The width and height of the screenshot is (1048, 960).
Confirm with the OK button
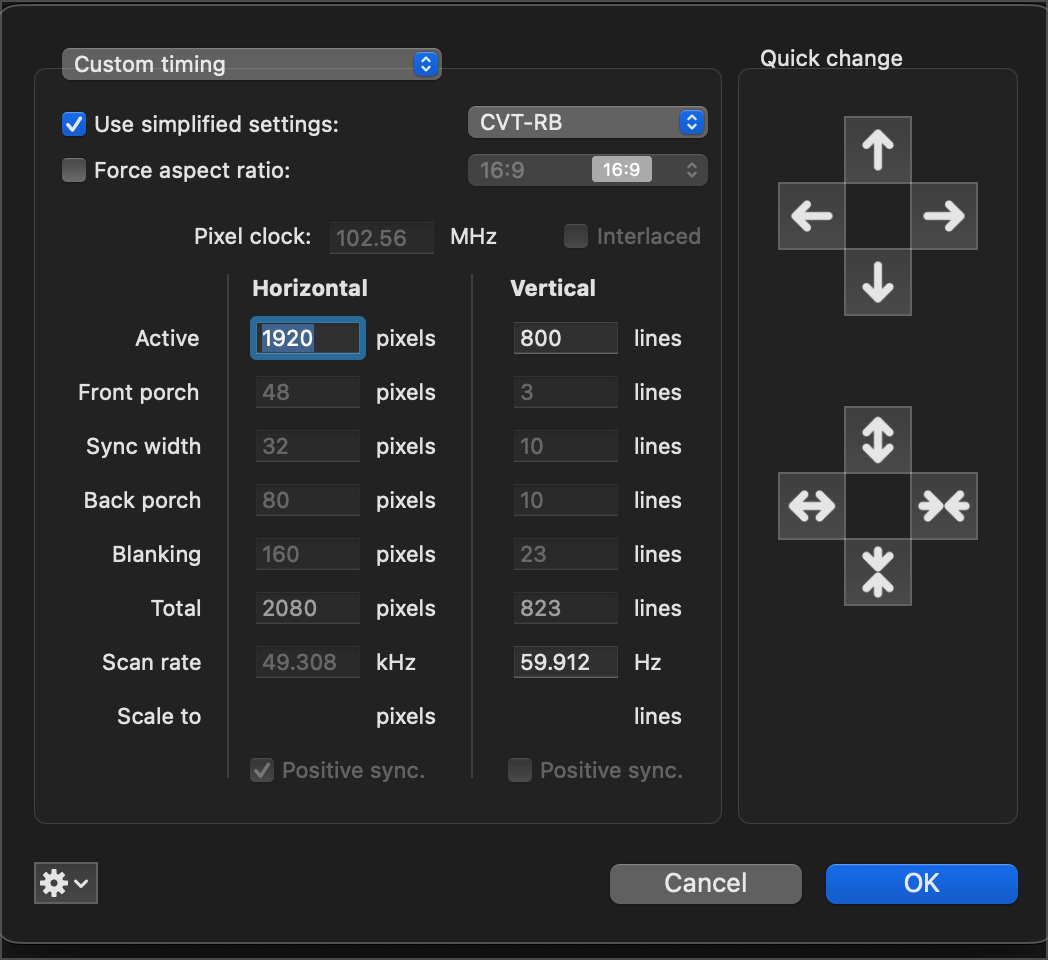click(x=922, y=883)
